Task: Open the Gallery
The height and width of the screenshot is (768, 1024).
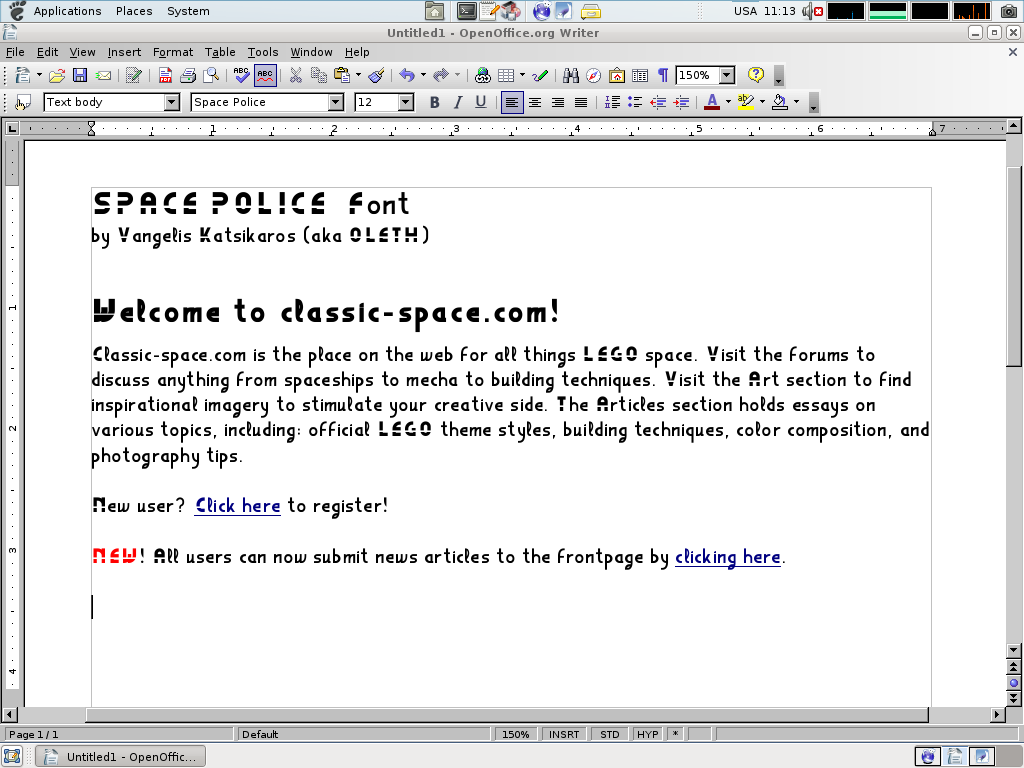Action: point(616,75)
